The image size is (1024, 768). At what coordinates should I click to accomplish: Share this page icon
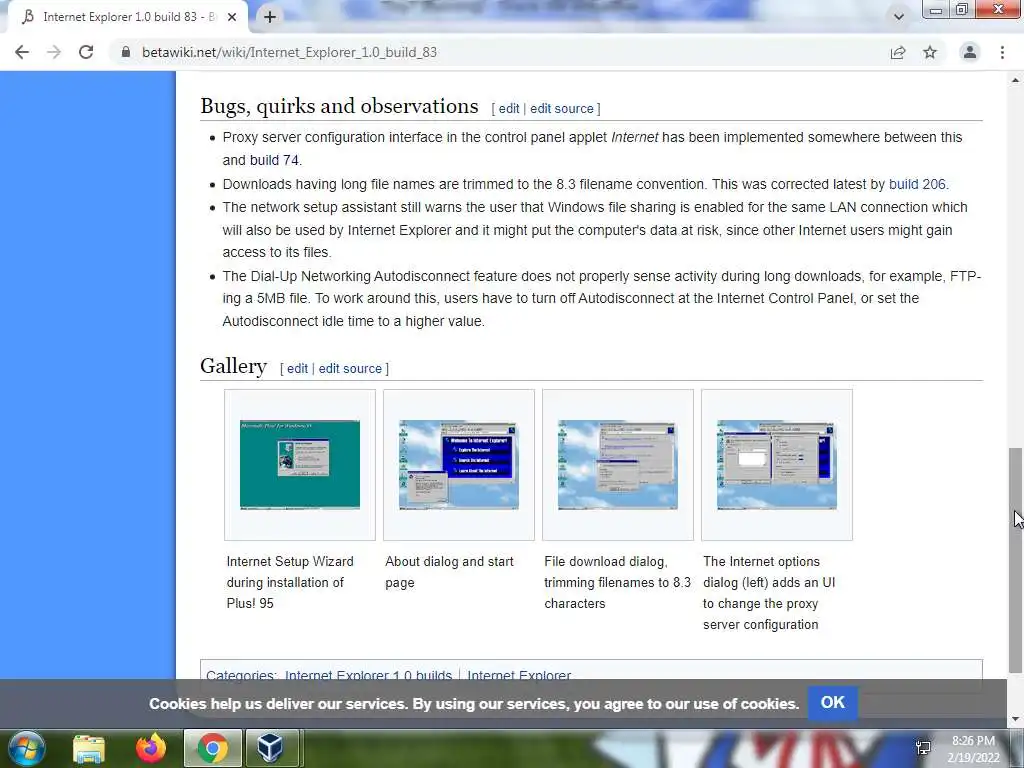898,52
